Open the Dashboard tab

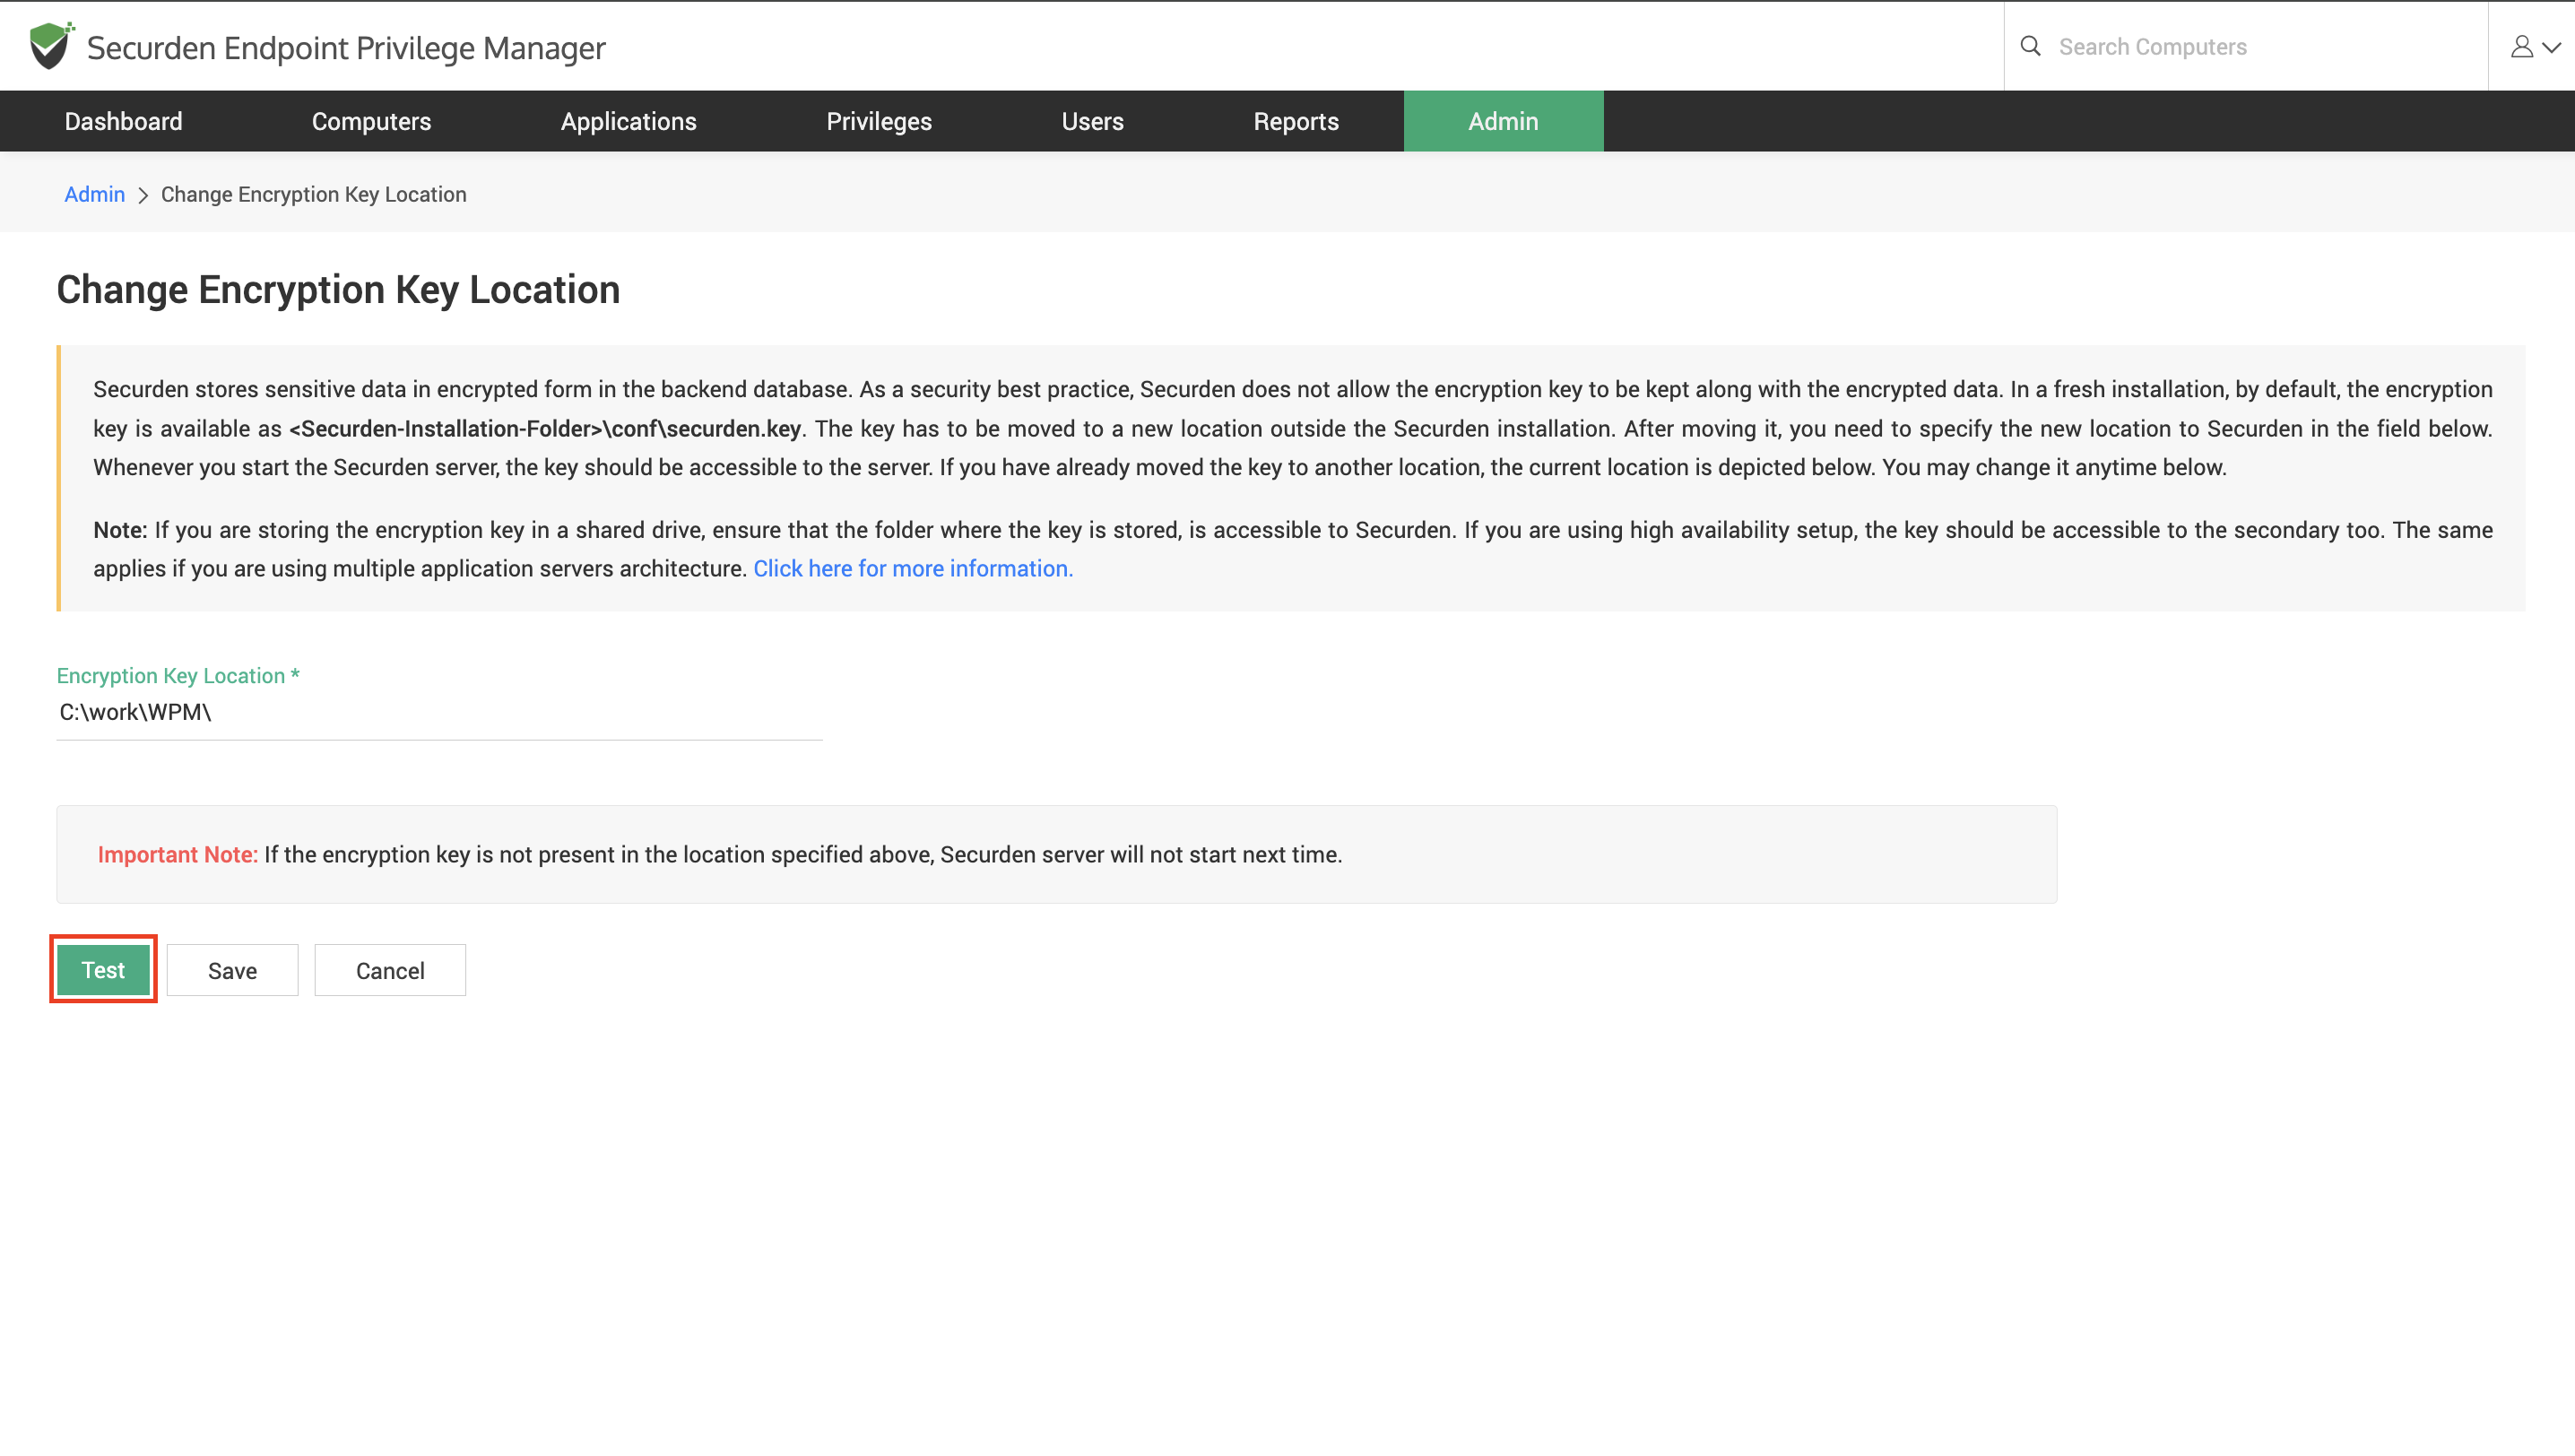pyautogui.click(x=124, y=121)
